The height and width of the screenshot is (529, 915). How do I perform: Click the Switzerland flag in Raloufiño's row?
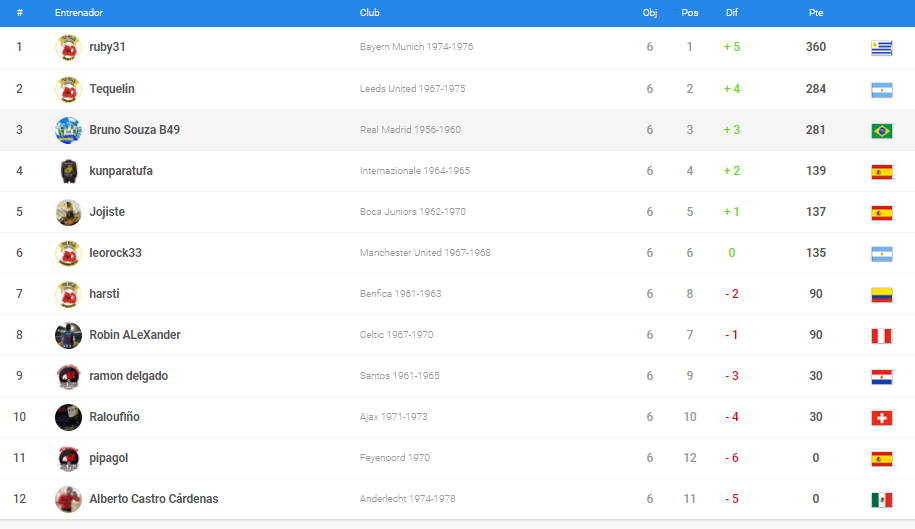881,417
